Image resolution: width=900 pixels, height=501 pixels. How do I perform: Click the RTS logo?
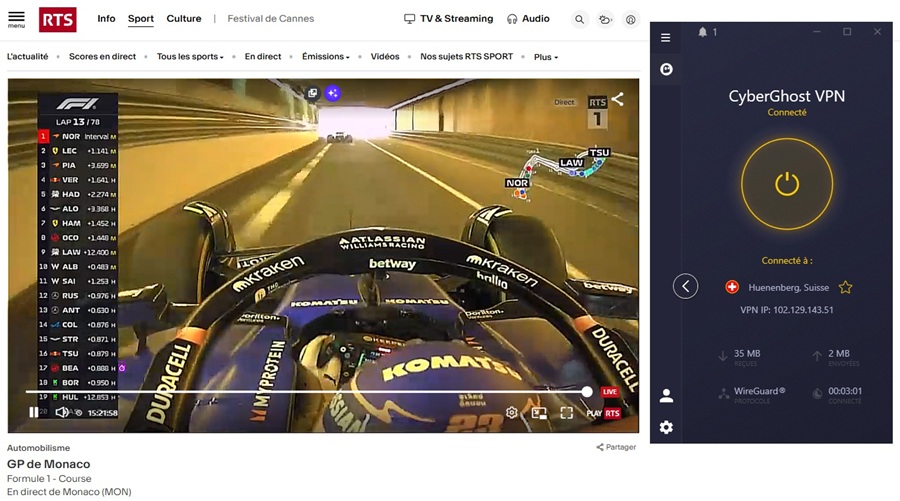coord(57,20)
